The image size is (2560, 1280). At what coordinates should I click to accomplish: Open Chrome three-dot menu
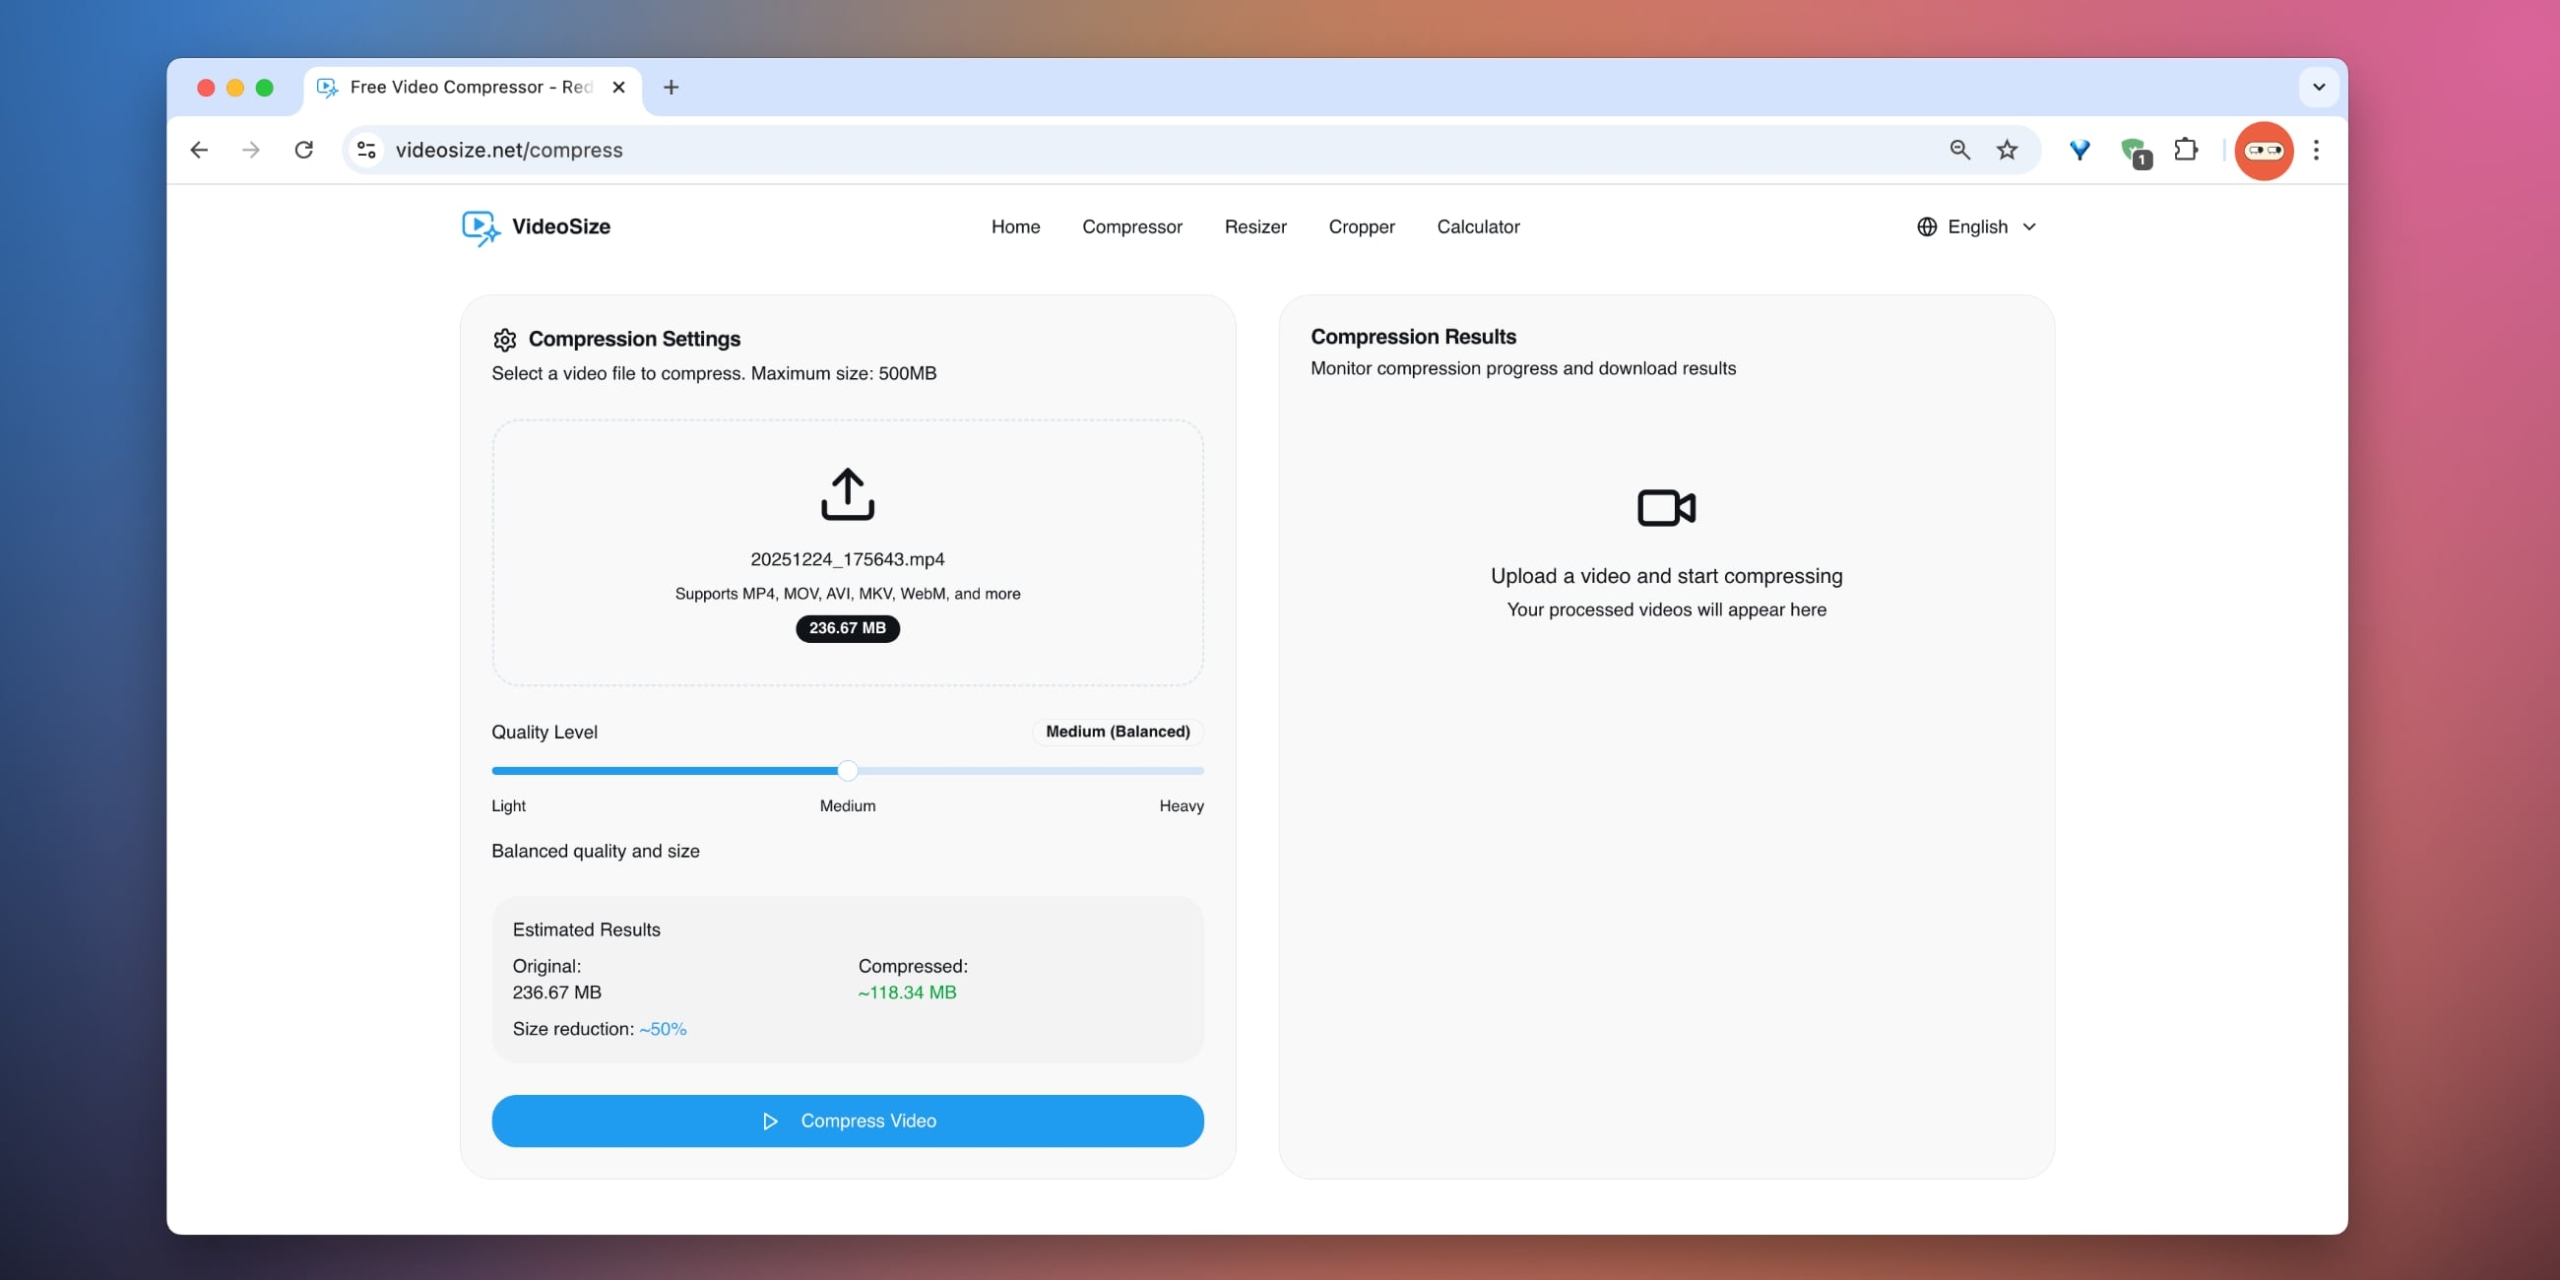[x=2316, y=150]
